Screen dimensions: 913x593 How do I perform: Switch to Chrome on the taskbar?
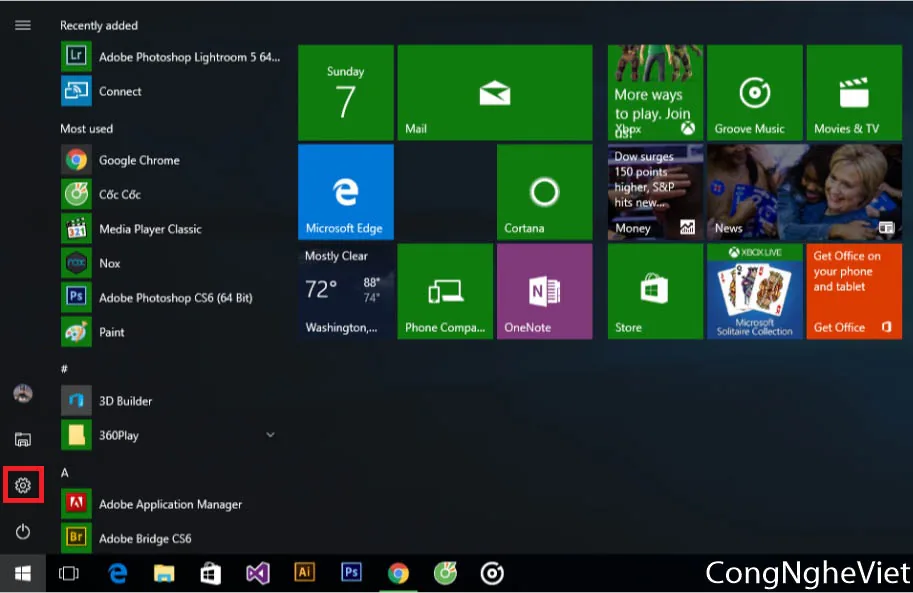click(x=398, y=573)
